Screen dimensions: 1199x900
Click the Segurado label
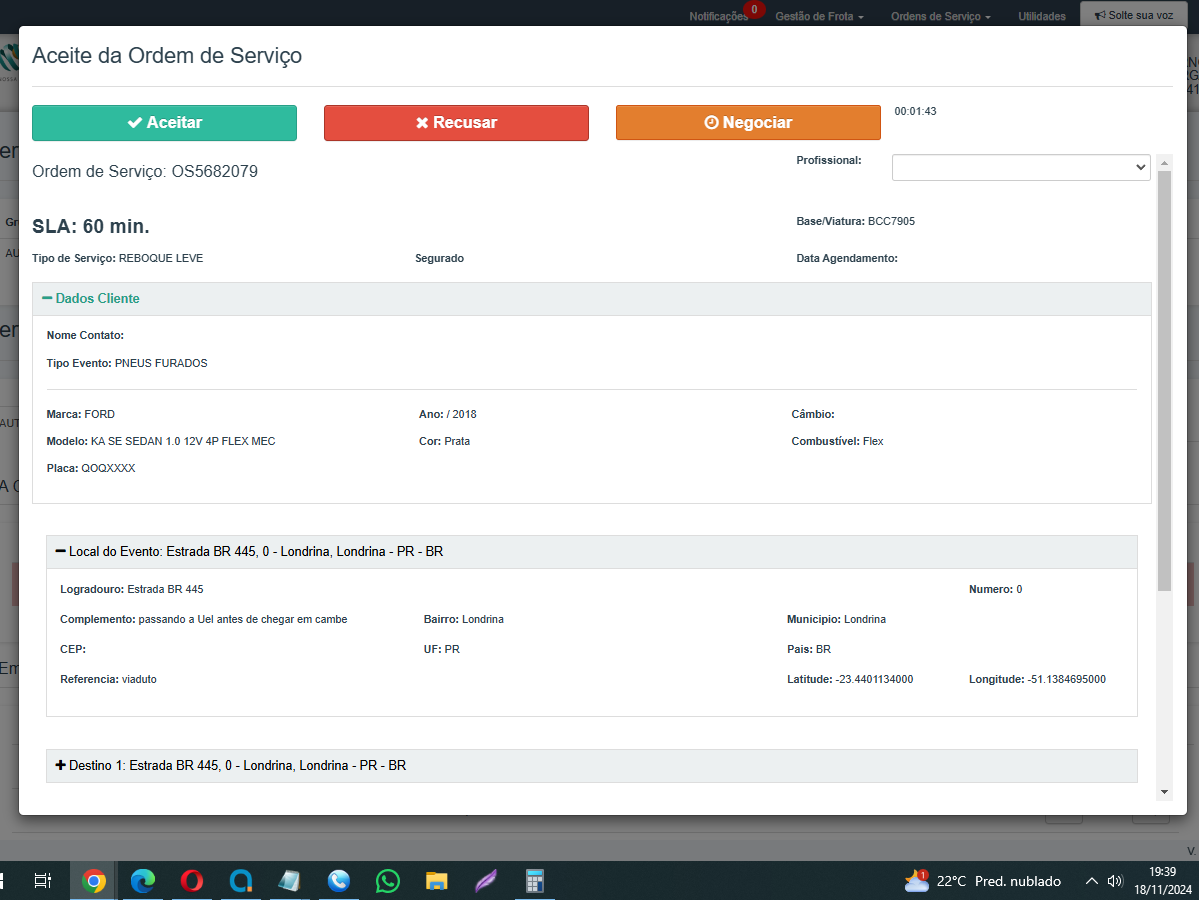pyautogui.click(x=440, y=258)
